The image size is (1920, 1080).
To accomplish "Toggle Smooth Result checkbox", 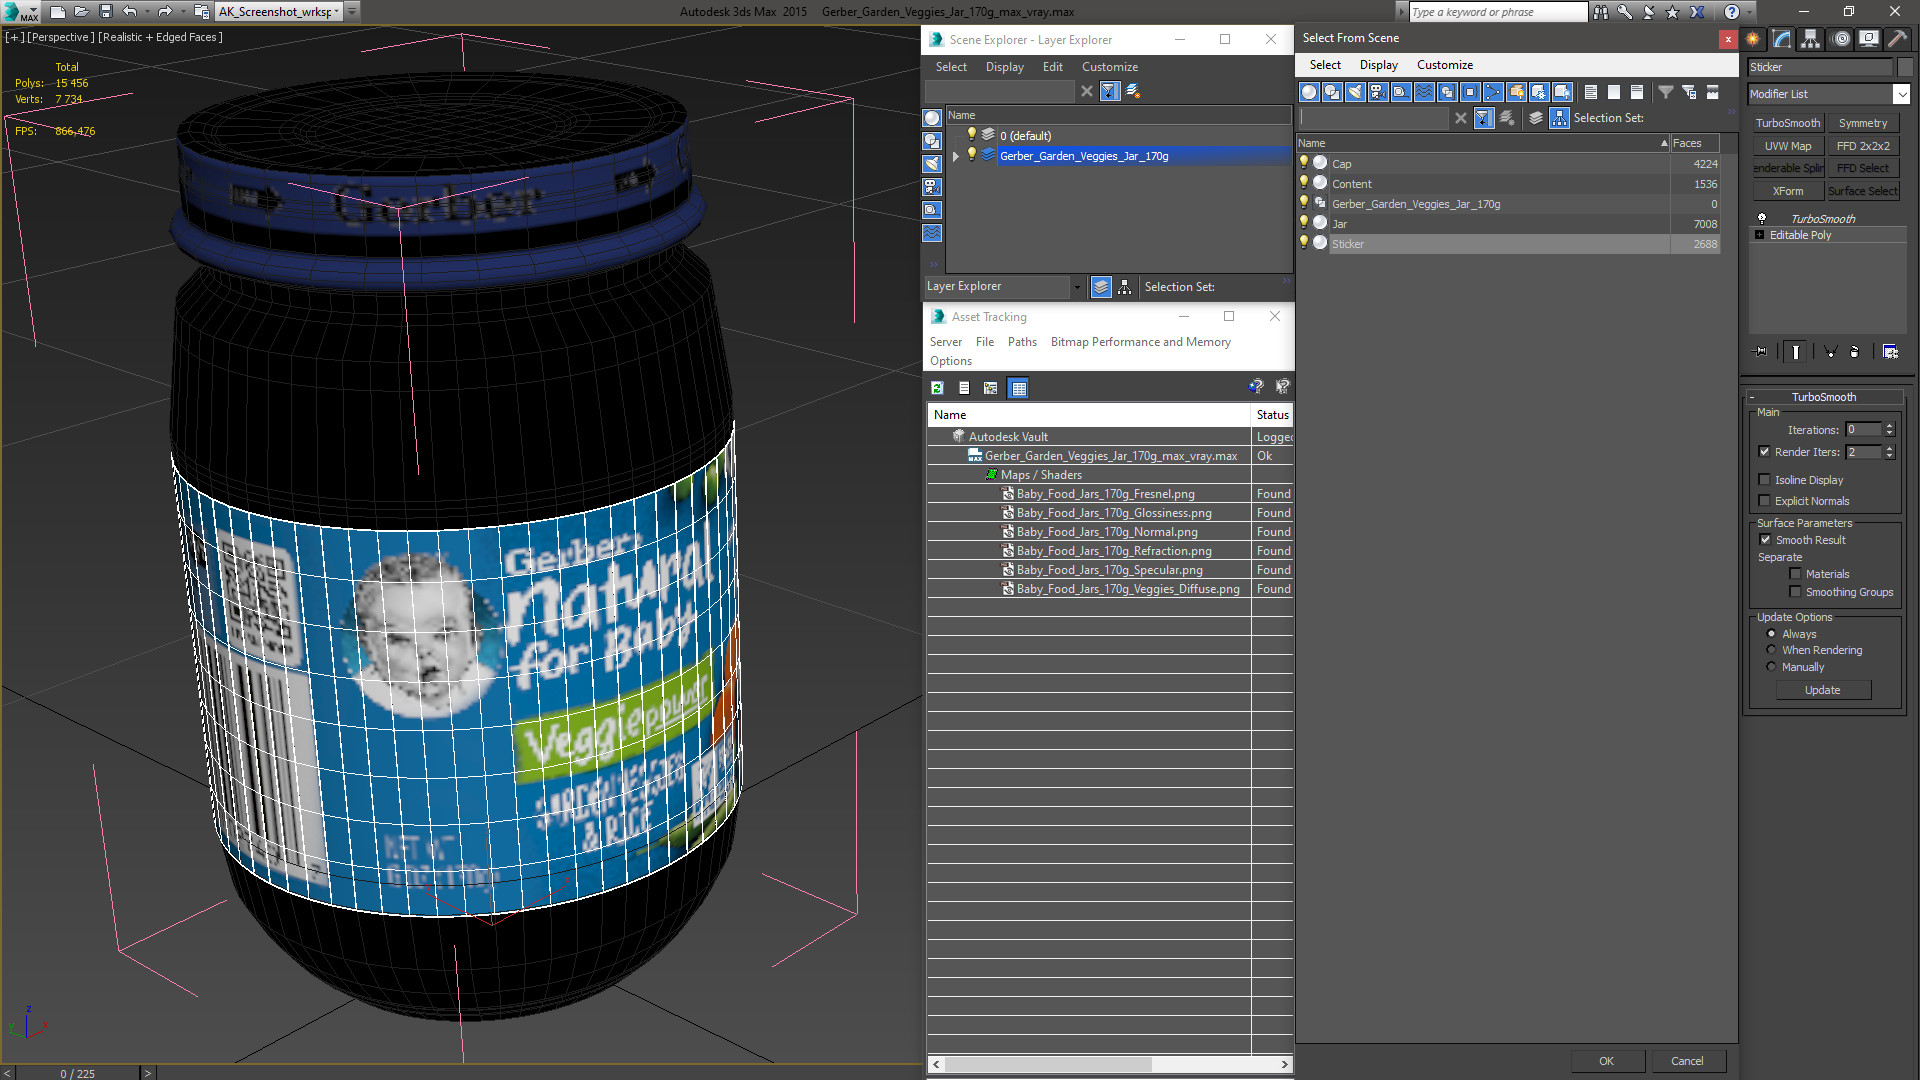I will (x=1766, y=540).
